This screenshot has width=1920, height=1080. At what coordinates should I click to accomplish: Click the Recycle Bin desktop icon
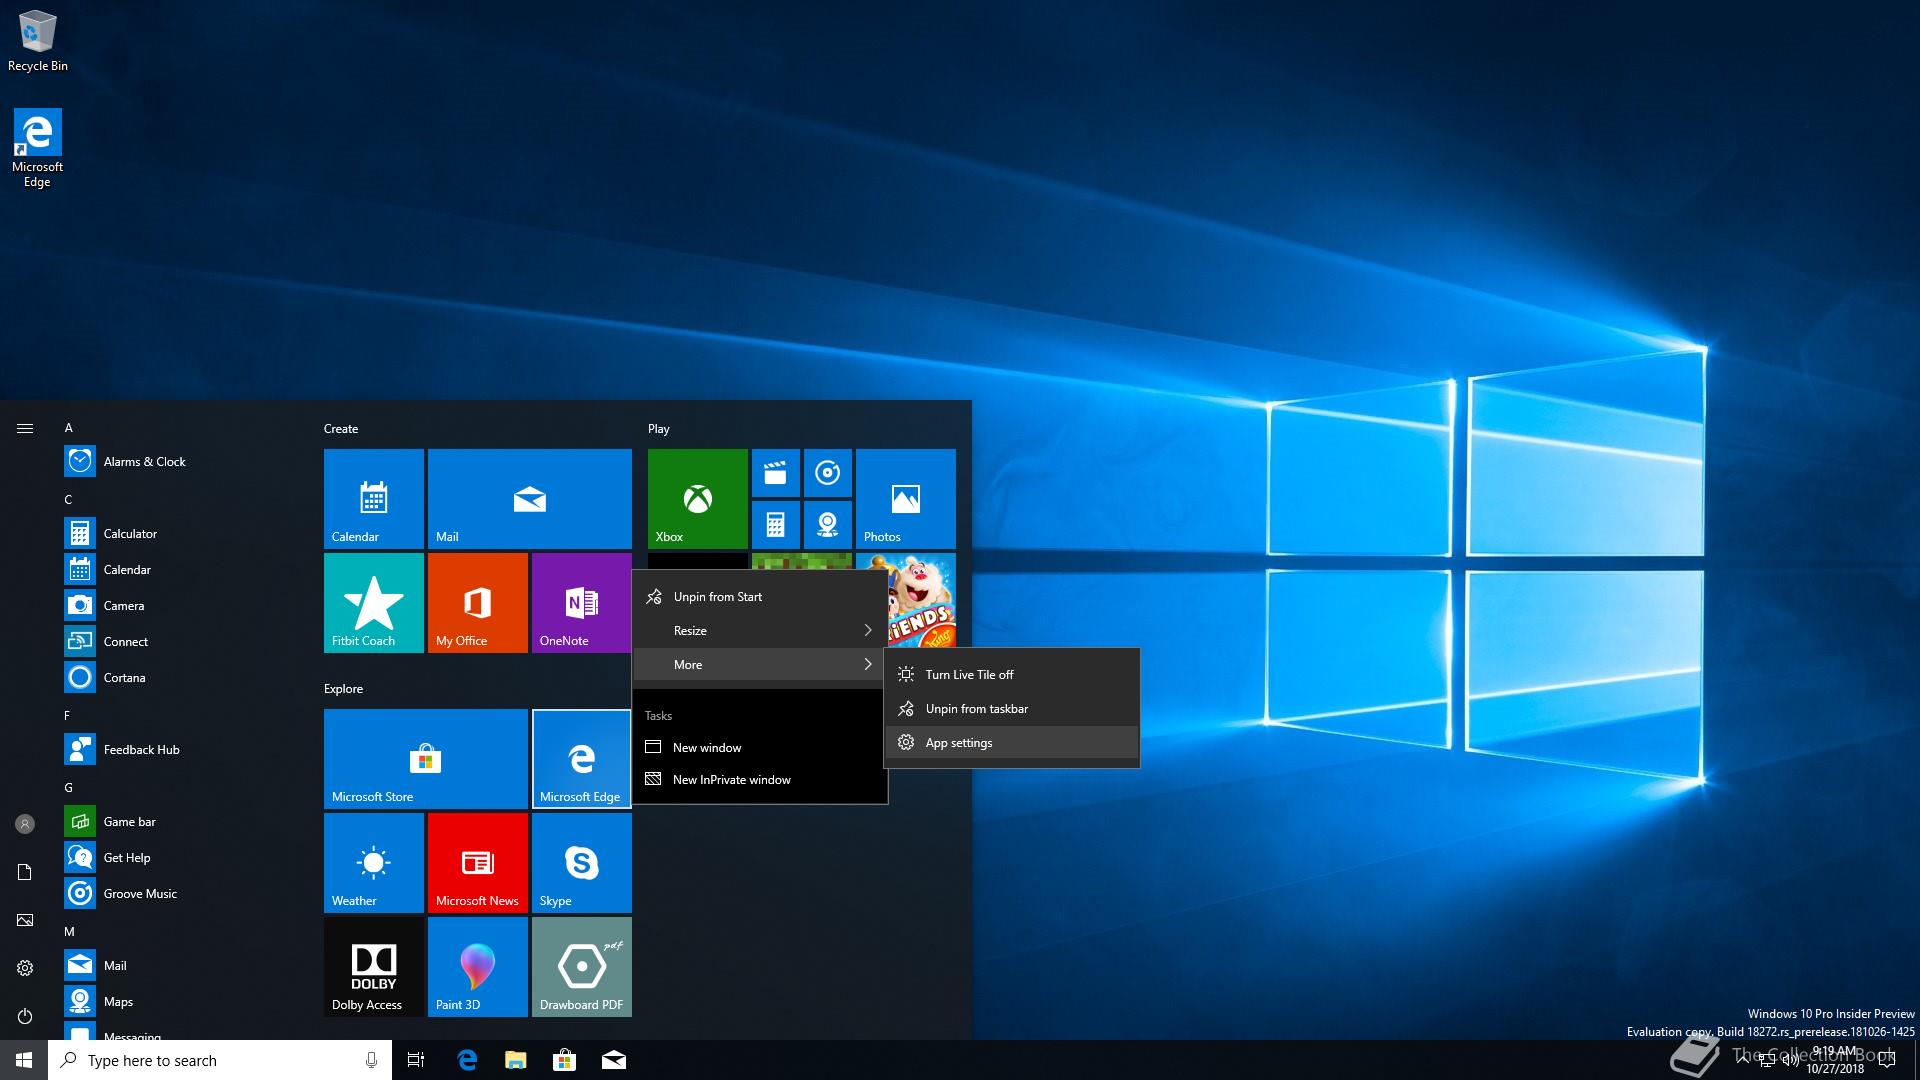tap(38, 41)
